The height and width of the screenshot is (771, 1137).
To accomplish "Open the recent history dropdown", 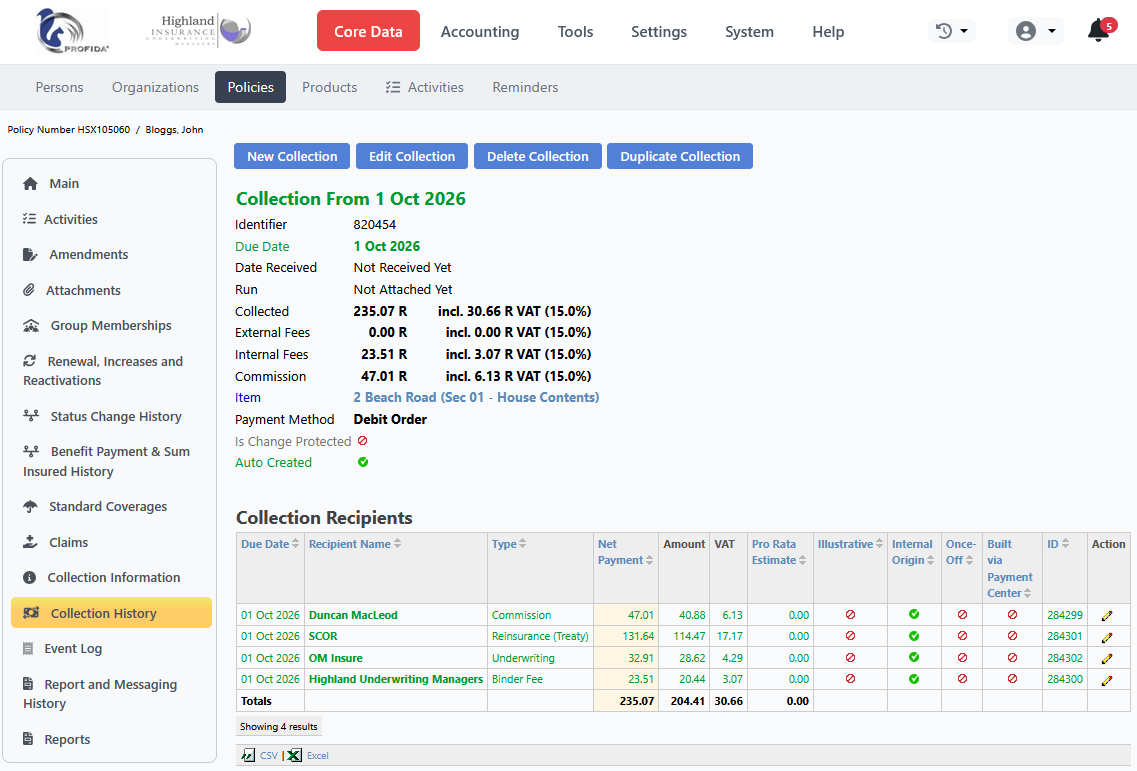I will click(x=952, y=31).
